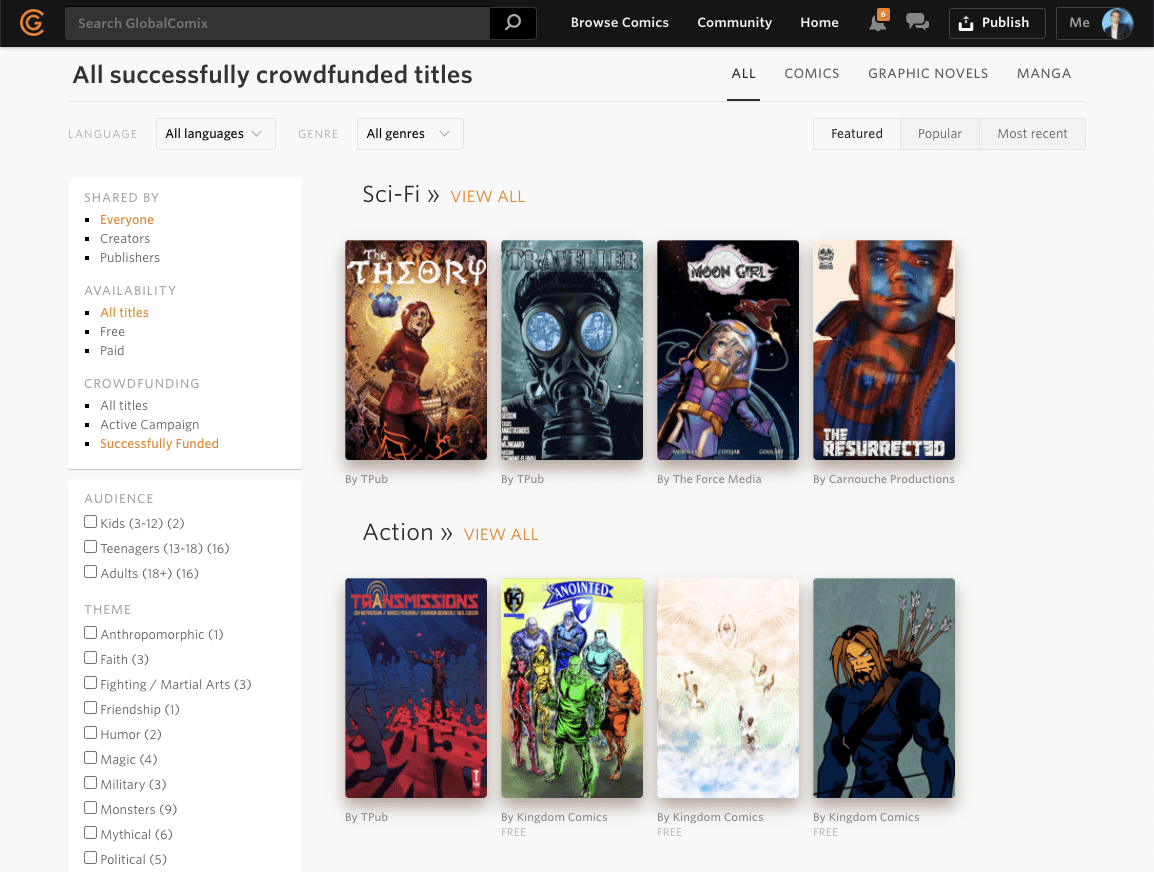Click View All next to Sci-Fi
This screenshot has height=872, width=1154.
pyautogui.click(x=488, y=196)
